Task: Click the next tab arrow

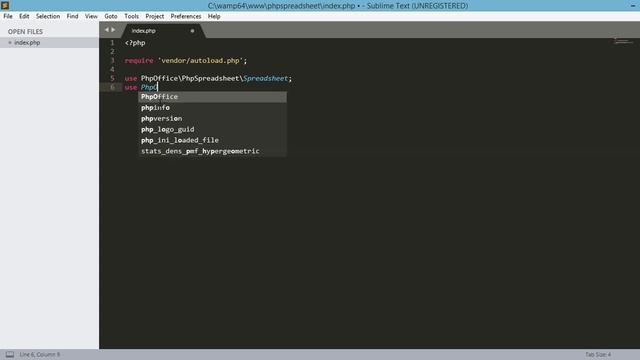Action: pos(113,30)
